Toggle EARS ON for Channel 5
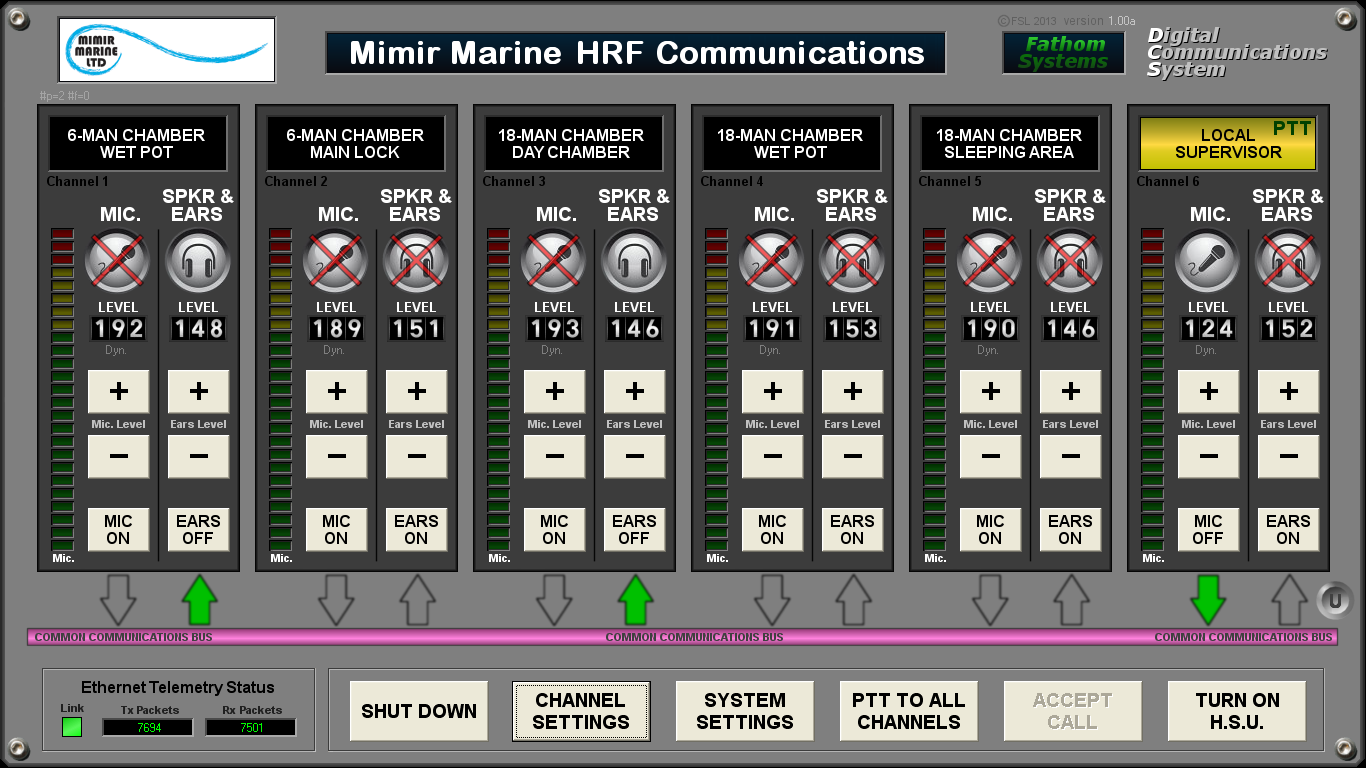 pyautogui.click(x=1070, y=530)
